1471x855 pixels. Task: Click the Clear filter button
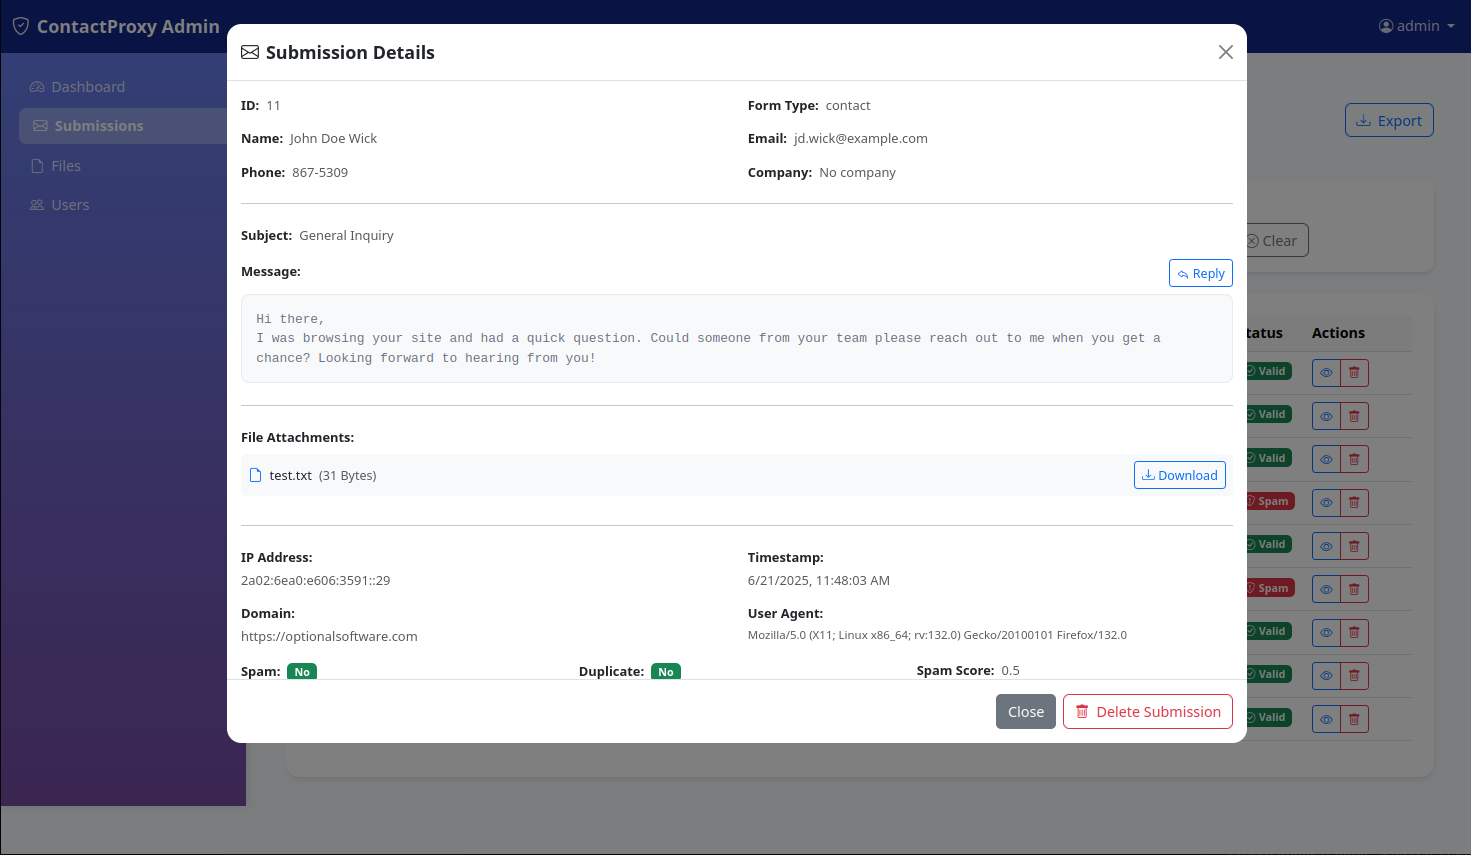point(1276,241)
